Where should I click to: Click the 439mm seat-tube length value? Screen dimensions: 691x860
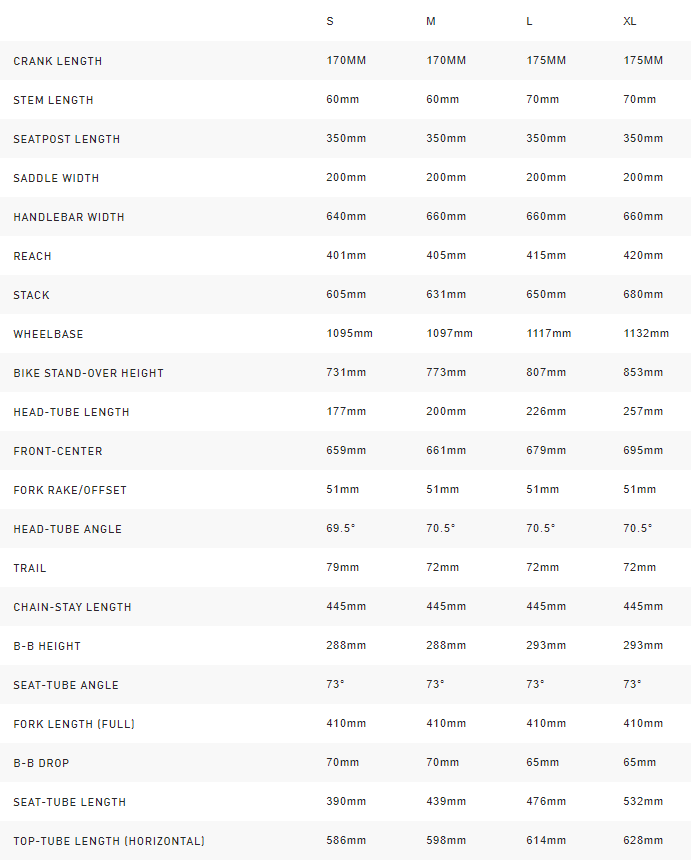coord(446,802)
